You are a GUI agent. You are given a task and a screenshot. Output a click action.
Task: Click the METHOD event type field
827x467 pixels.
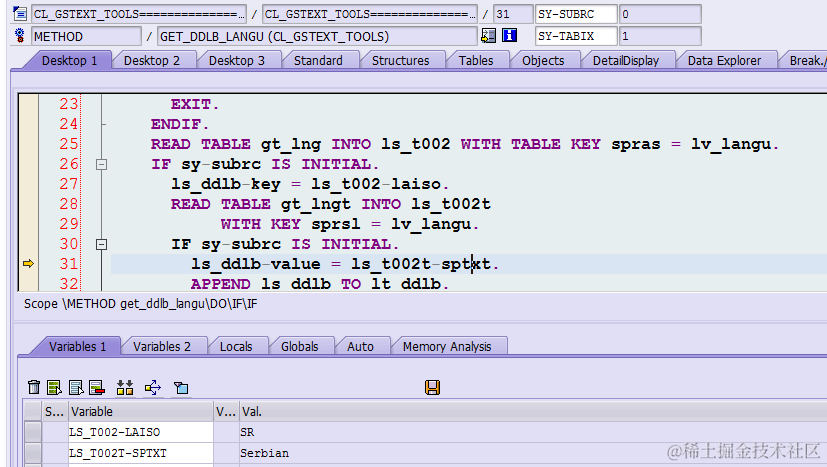click(86, 36)
